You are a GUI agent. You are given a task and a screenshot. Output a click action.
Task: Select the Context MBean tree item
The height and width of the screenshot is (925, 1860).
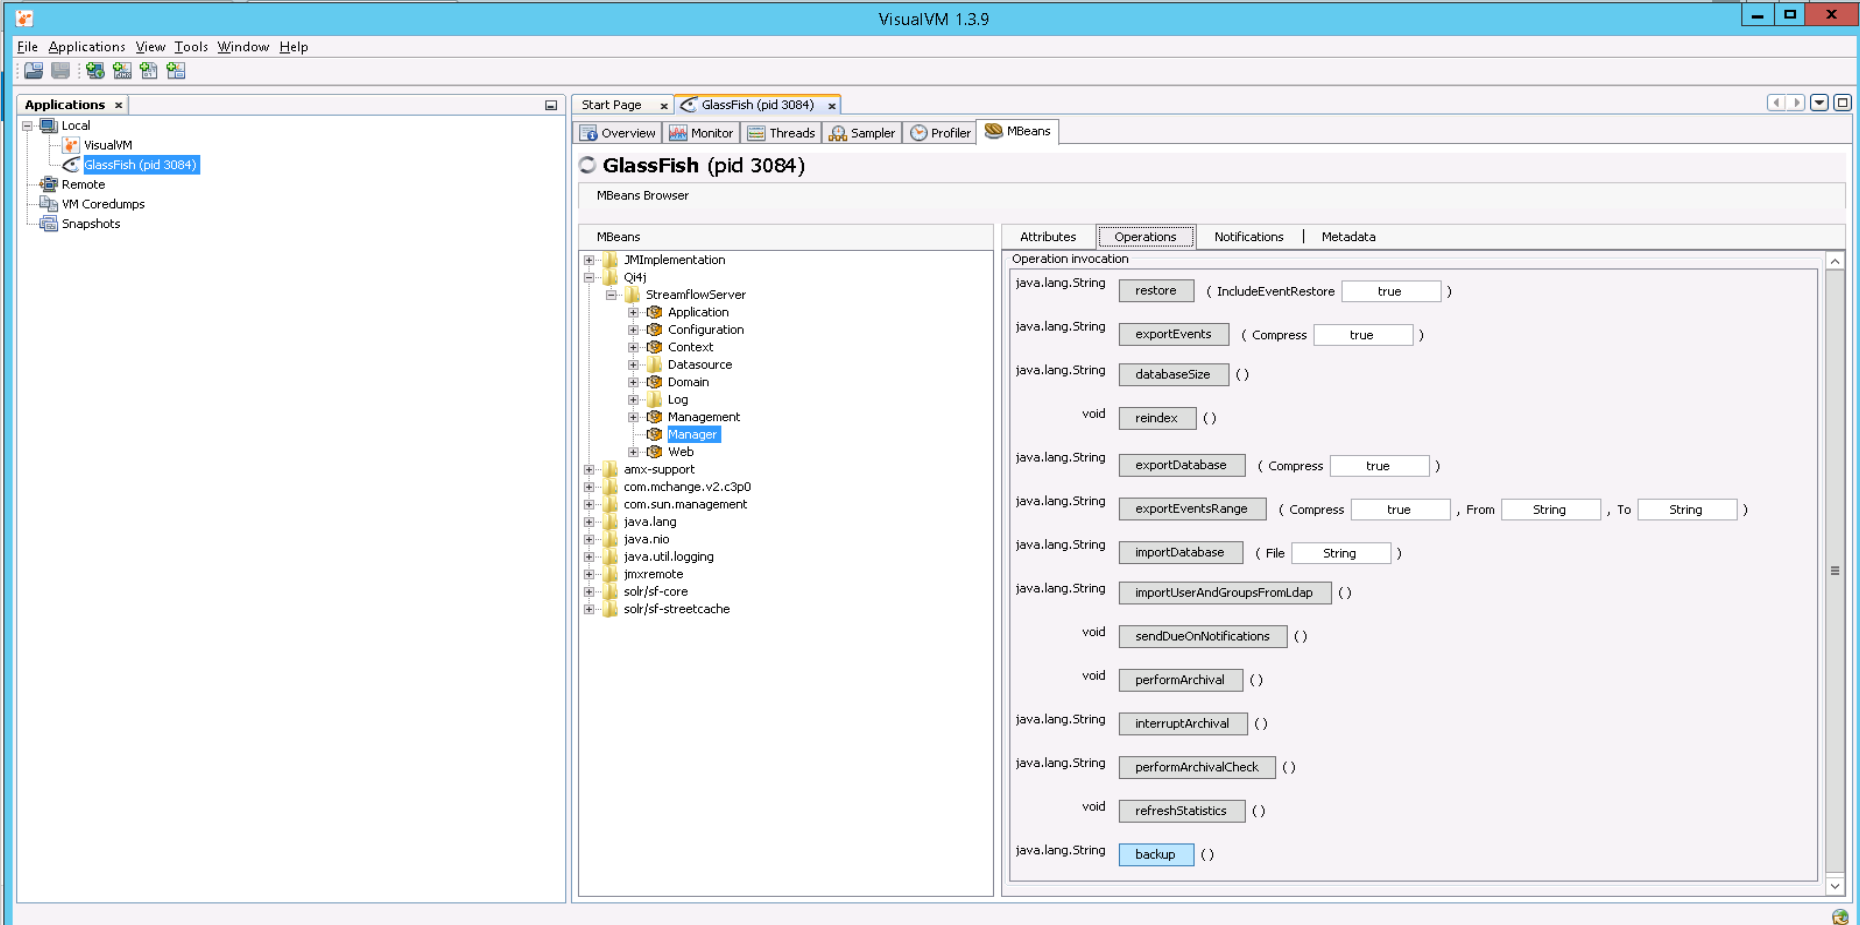[690, 347]
